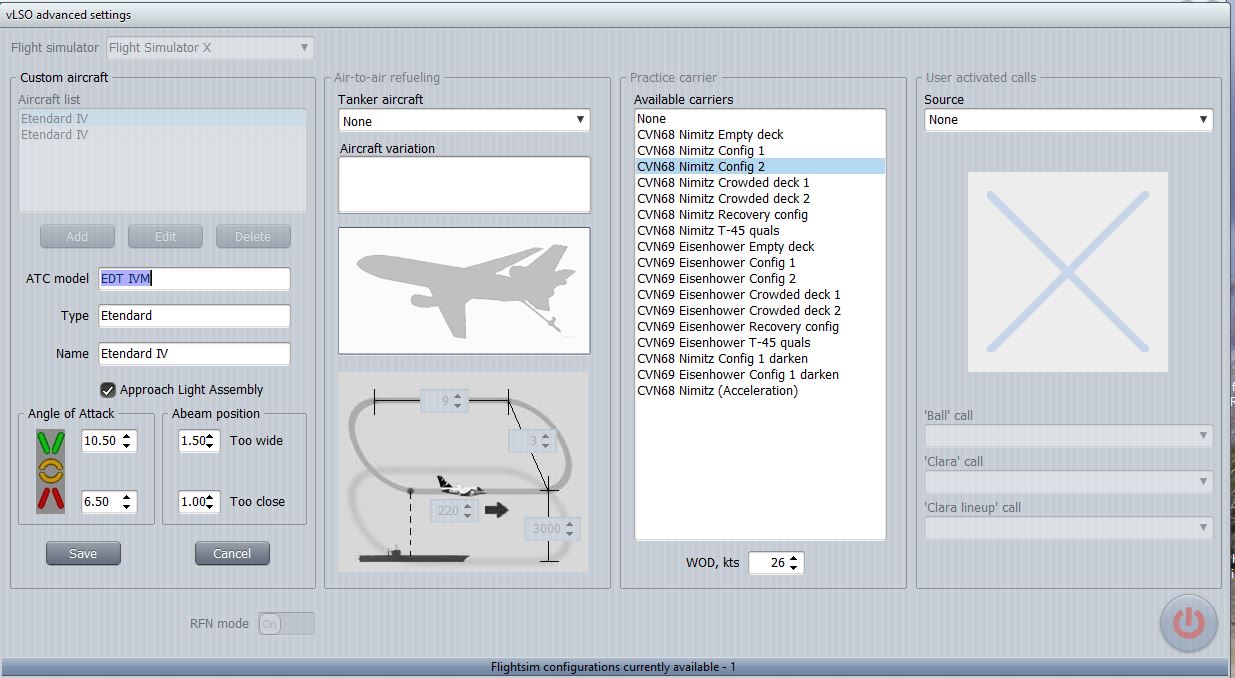Image resolution: width=1235 pixels, height=678 pixels.
Task: Click the Add aircraft button
Action: [x=77, y=237]
